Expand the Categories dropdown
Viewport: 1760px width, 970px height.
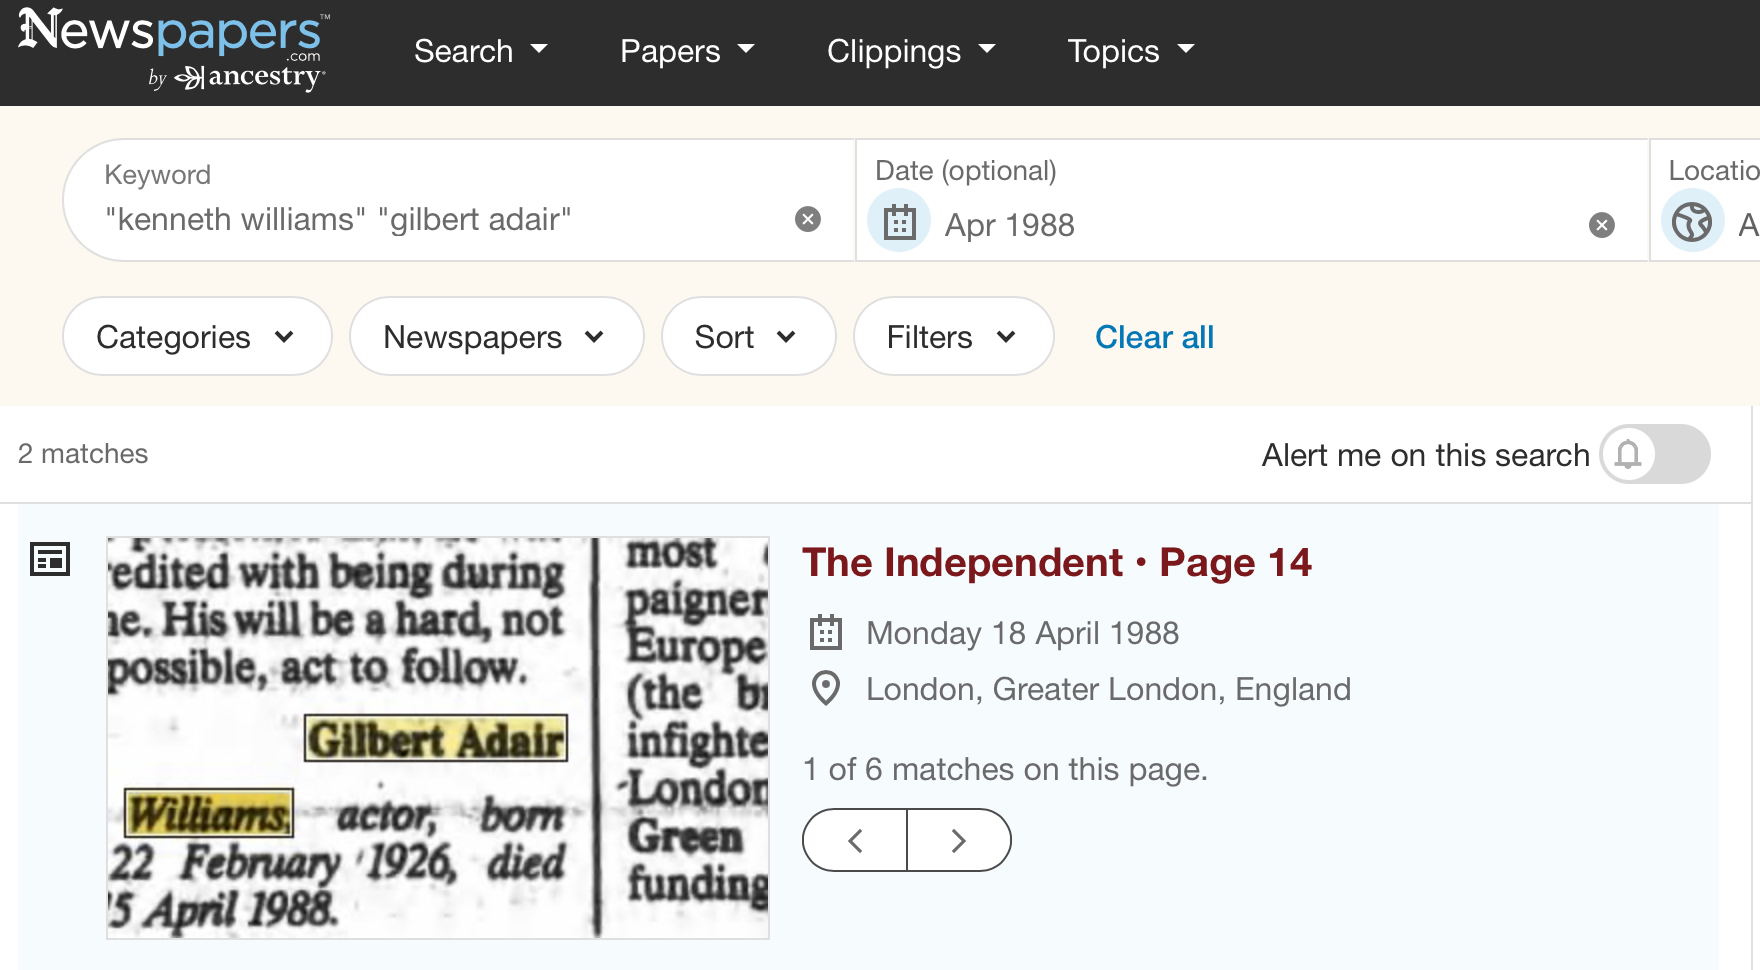click(x=196, y=337)
